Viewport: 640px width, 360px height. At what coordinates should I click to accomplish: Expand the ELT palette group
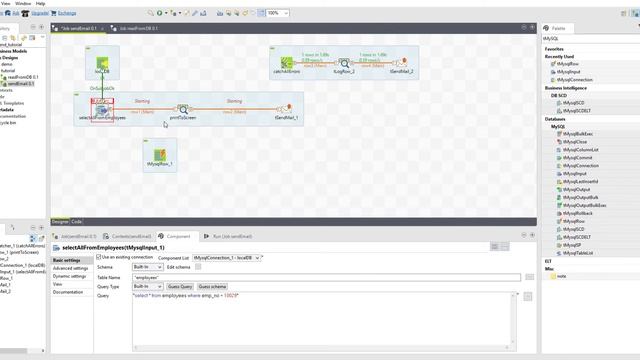pos(548,261)
